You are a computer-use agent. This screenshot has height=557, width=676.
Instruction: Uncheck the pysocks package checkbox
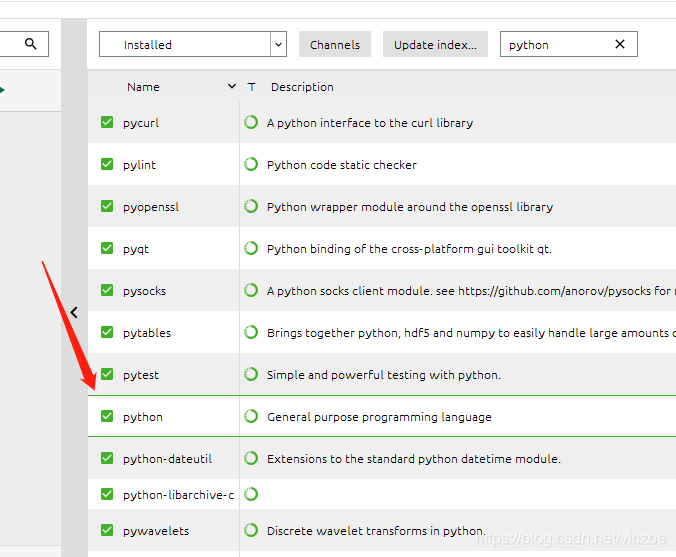pos(107,290)
